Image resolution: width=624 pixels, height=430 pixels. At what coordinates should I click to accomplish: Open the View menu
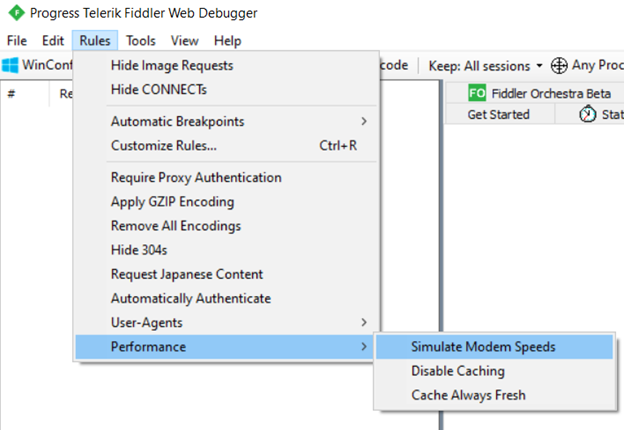185,41
